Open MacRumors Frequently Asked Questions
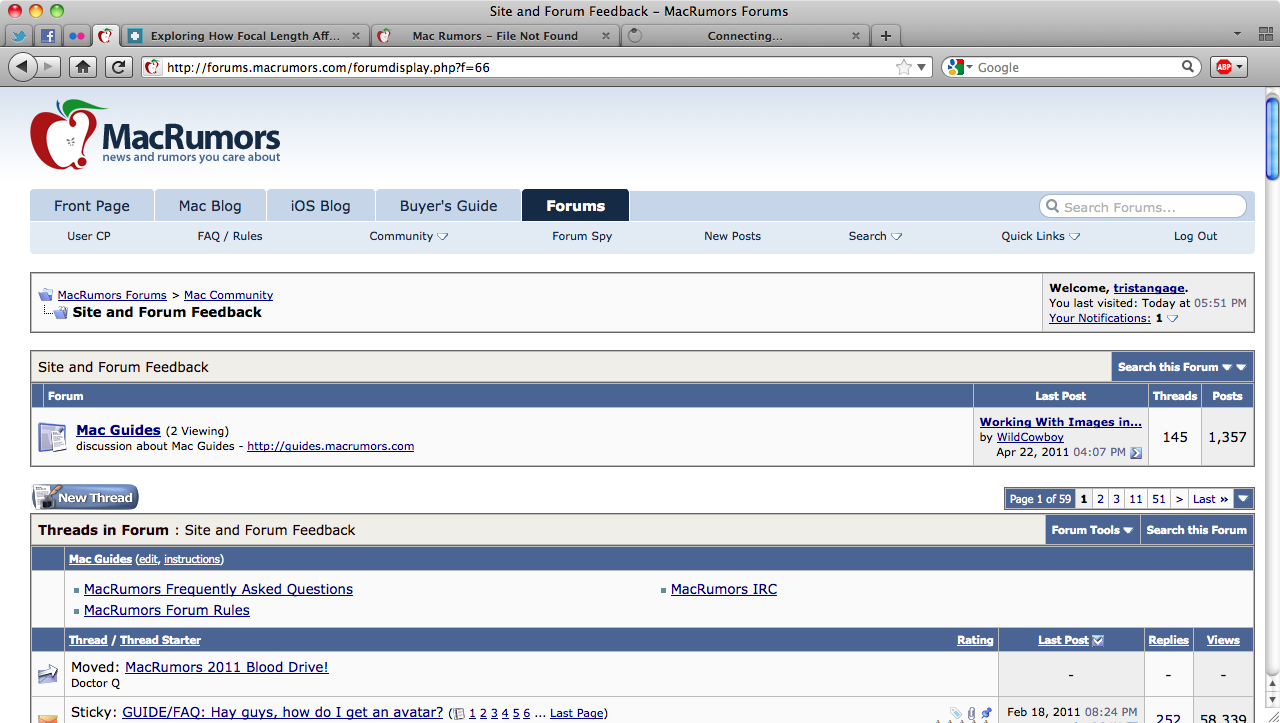The height and width of the screenshot is (723, 1280). click(218, 589)
